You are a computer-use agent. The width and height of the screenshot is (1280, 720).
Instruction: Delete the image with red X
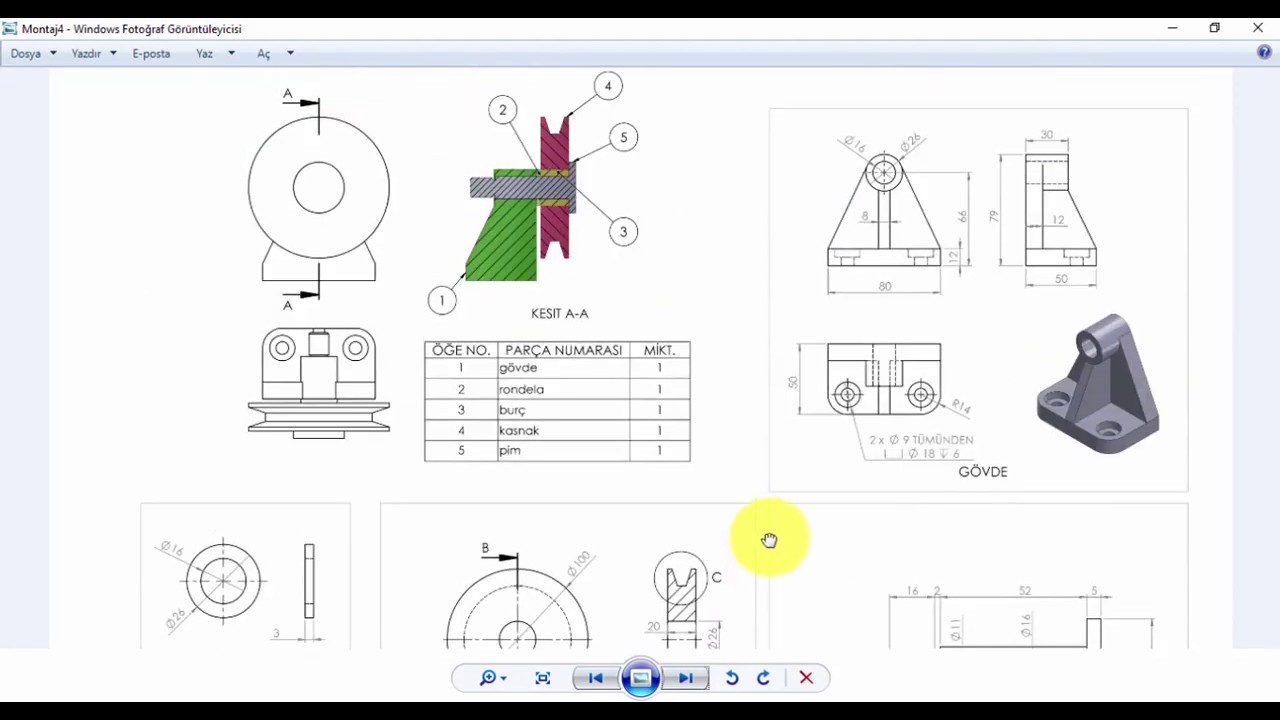click(x=806, y=678)
